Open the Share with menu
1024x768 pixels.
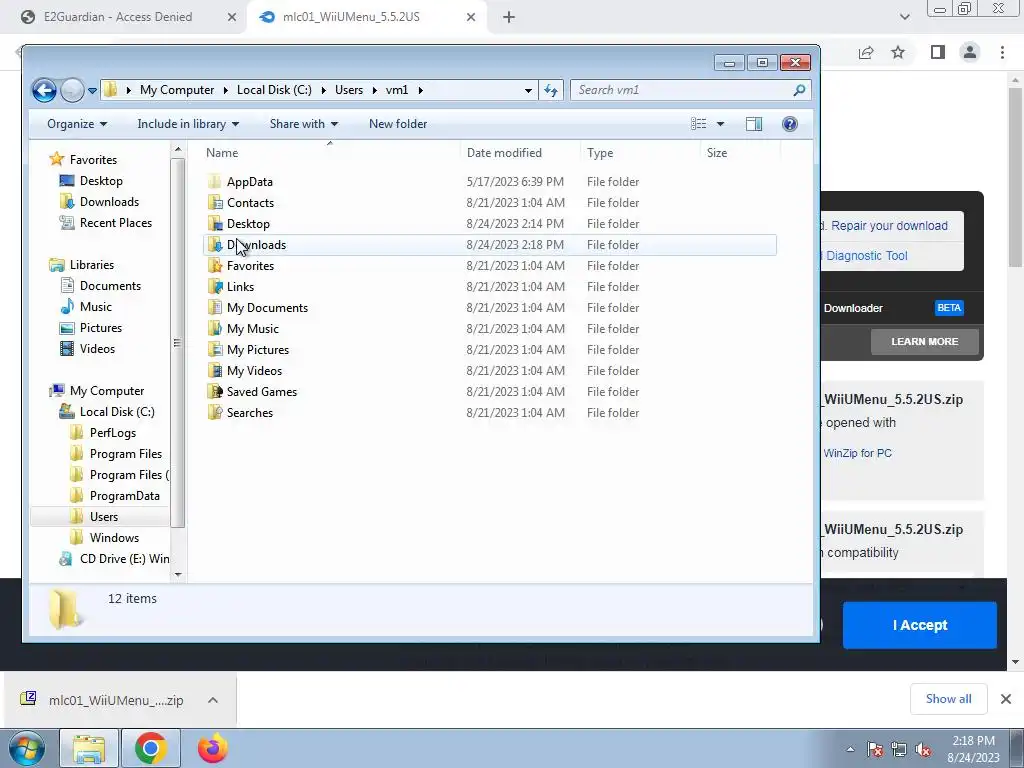tap(304, 124)
